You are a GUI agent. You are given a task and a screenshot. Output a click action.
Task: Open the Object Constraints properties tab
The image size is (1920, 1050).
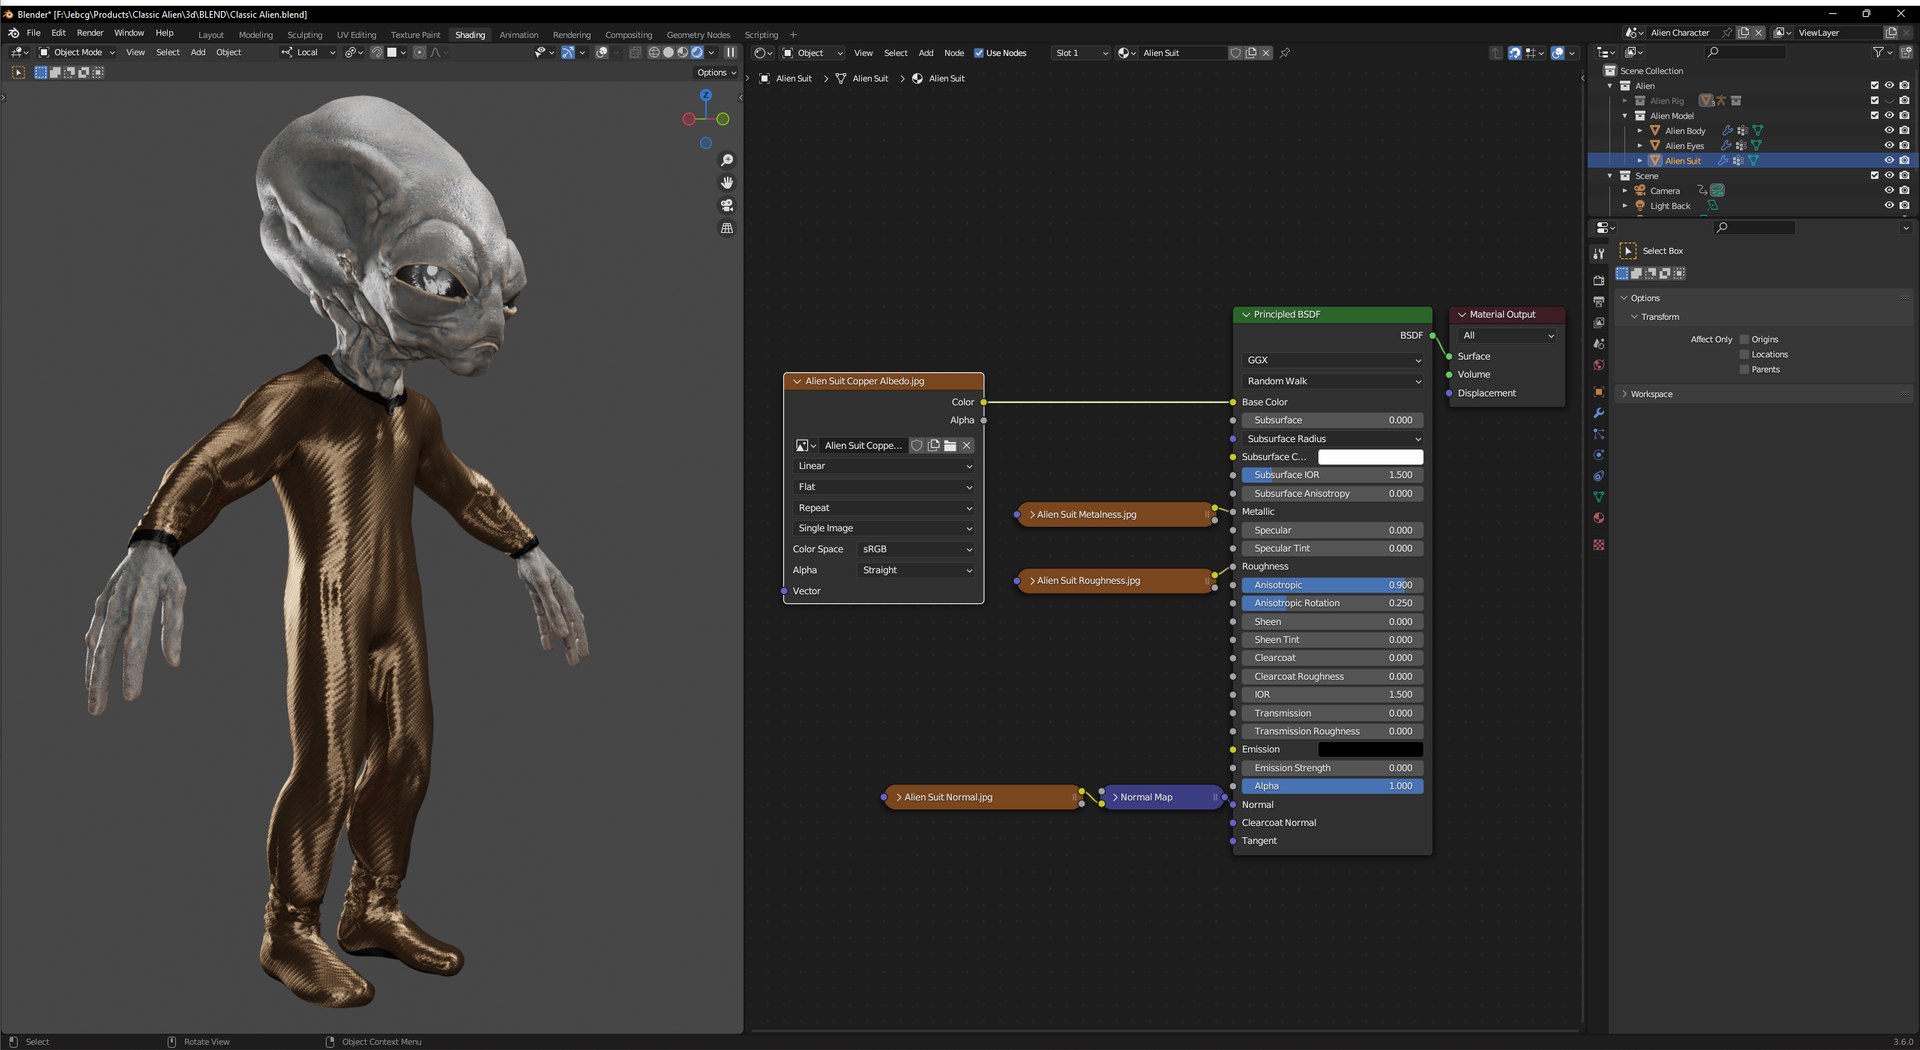[1599, 476]
